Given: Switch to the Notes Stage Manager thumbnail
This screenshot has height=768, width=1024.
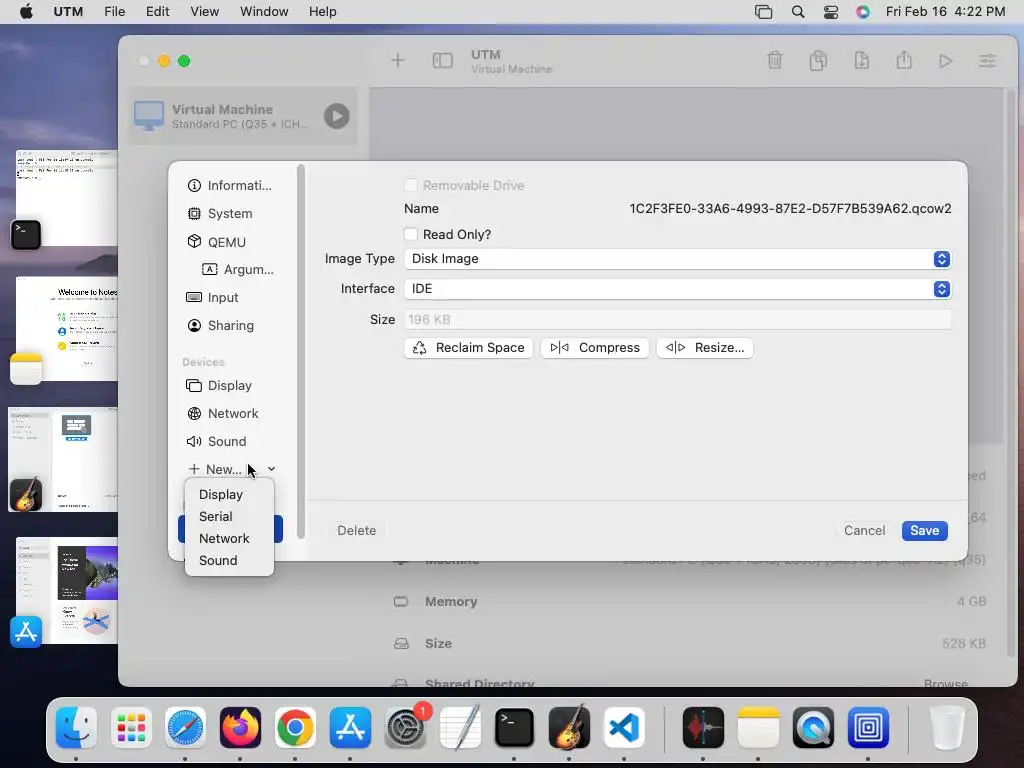Looking at the screenshot, I should [x=65, y=330].
